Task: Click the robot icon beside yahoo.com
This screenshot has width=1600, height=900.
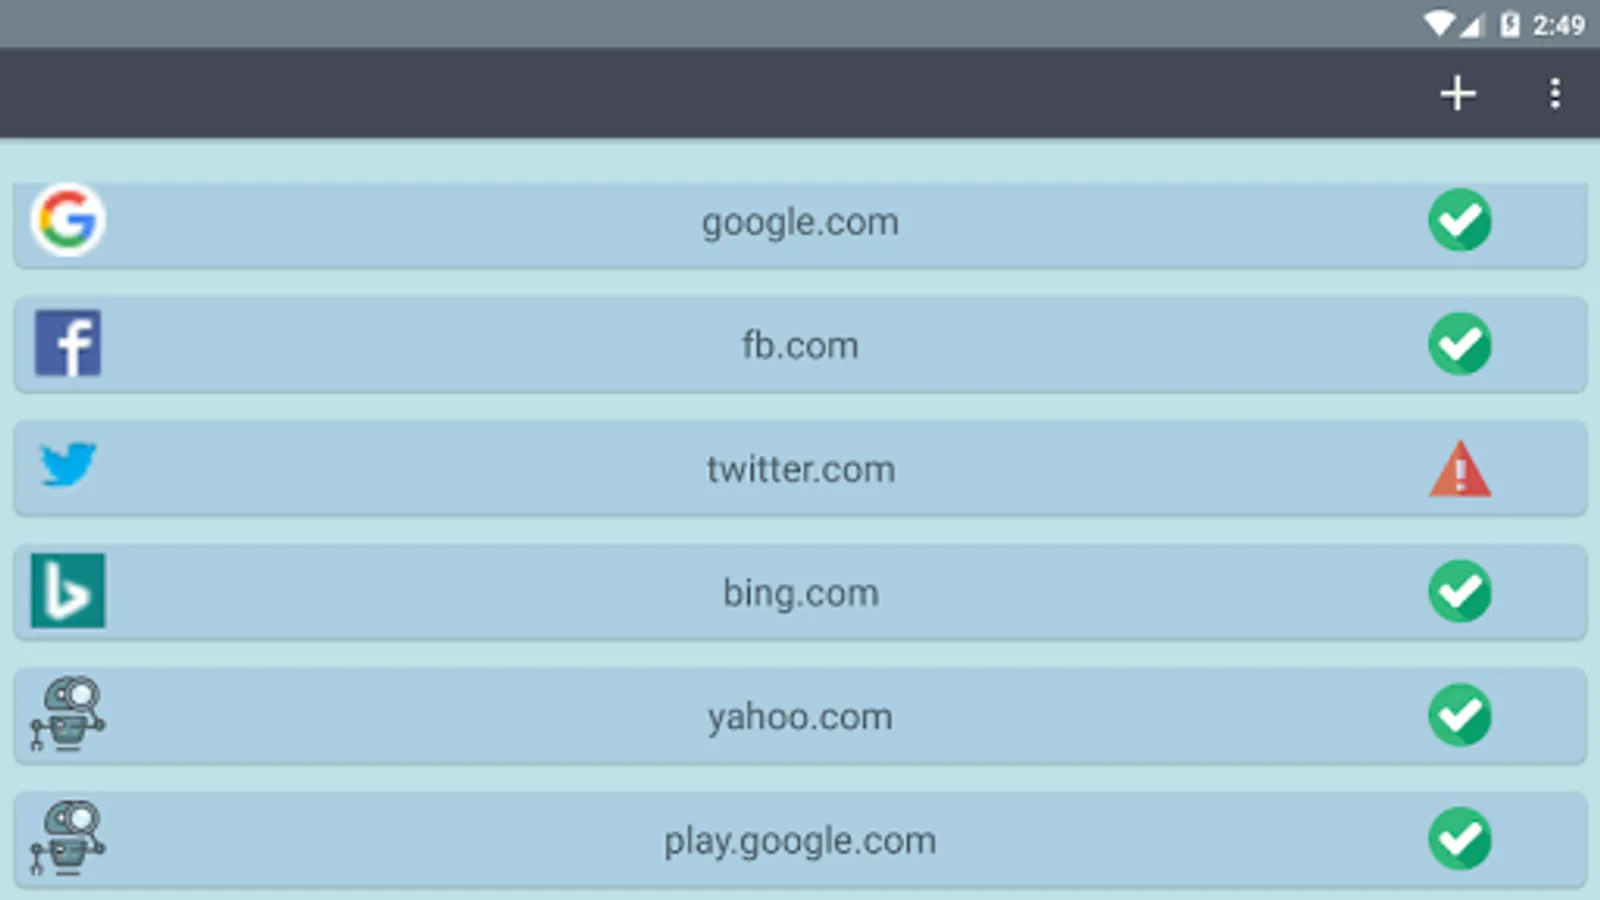Action: (68, 714)
